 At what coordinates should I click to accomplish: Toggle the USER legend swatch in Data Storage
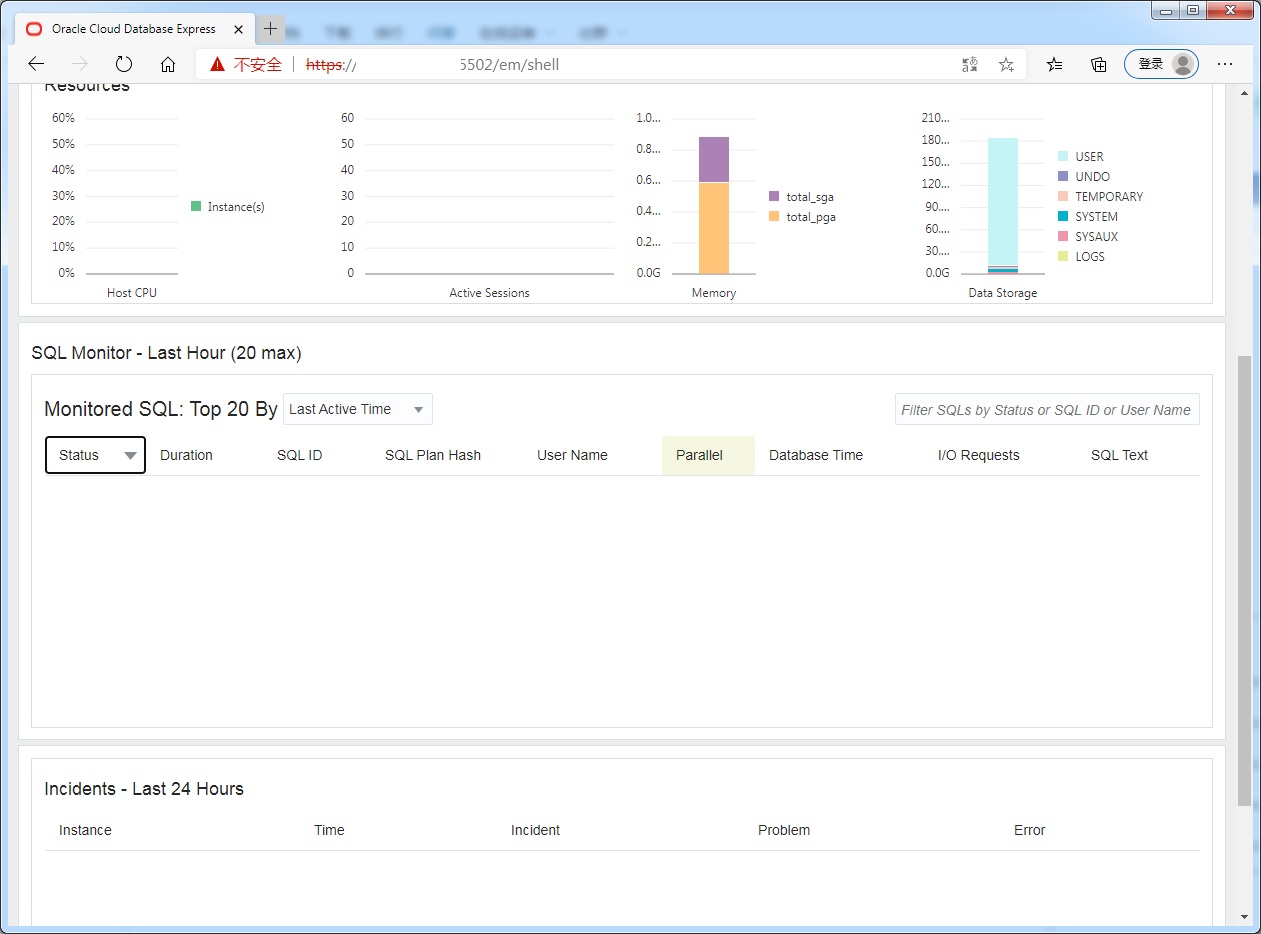point(1063,157)
